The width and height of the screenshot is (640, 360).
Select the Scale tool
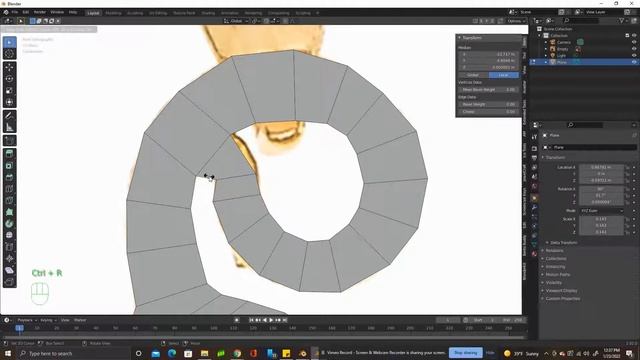coord(10,91)
